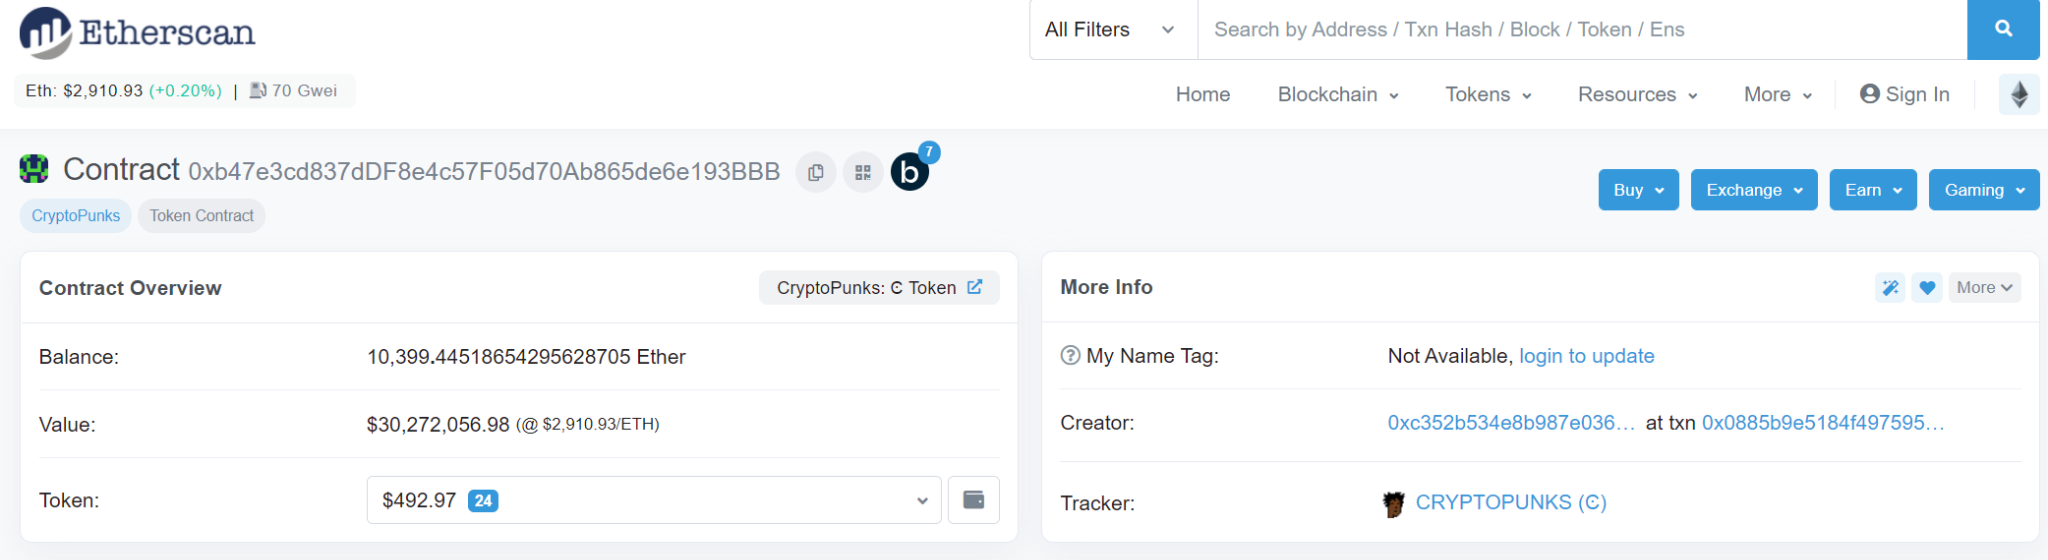2048x560 pixels.
Task: Open the Blockscan chat 'b' icon
Action: click(910, 172)
